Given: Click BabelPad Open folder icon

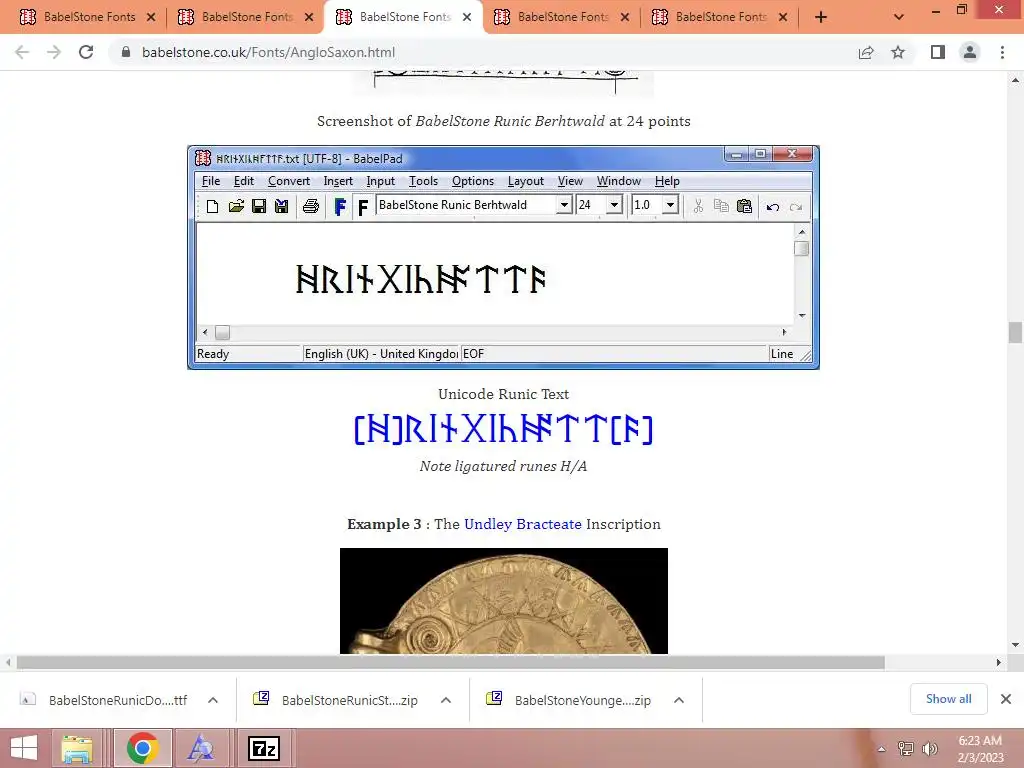Looking at the screenshot, I should (236, 206).
